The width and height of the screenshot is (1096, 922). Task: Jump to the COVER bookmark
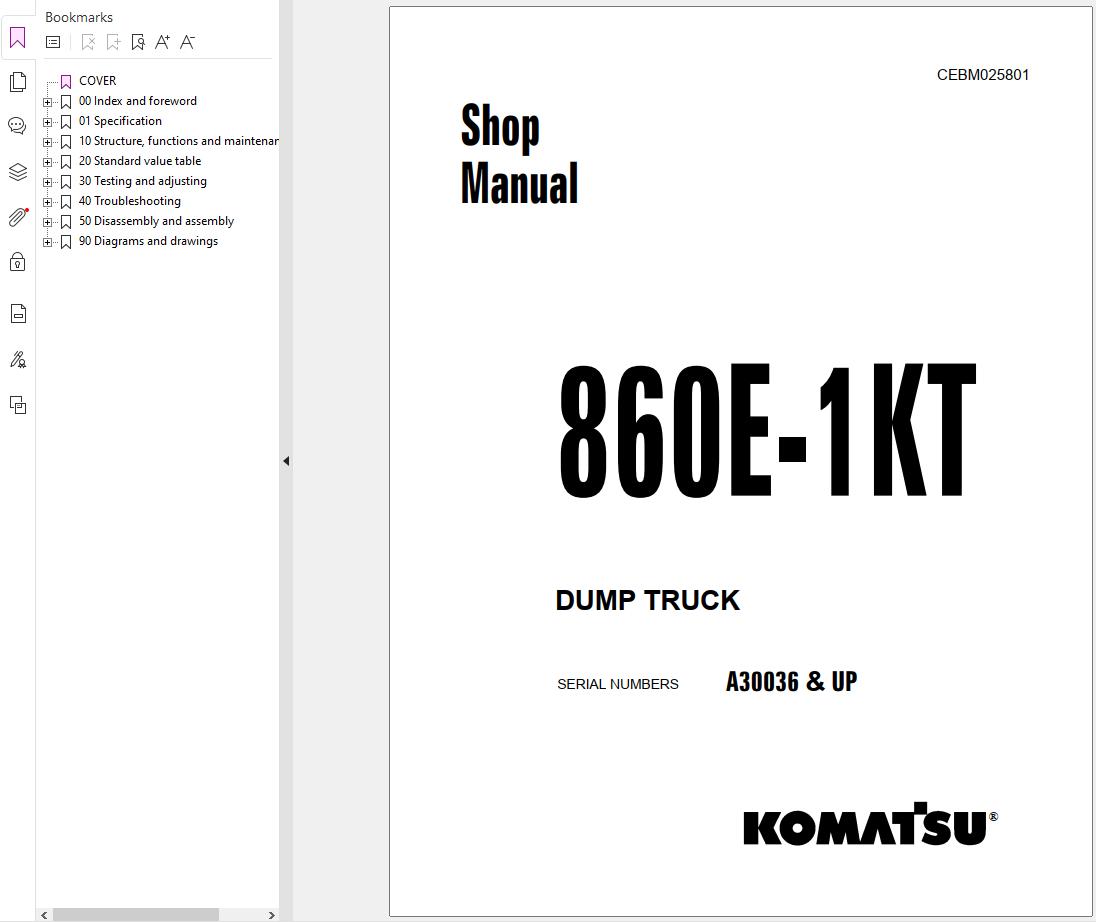97,81
